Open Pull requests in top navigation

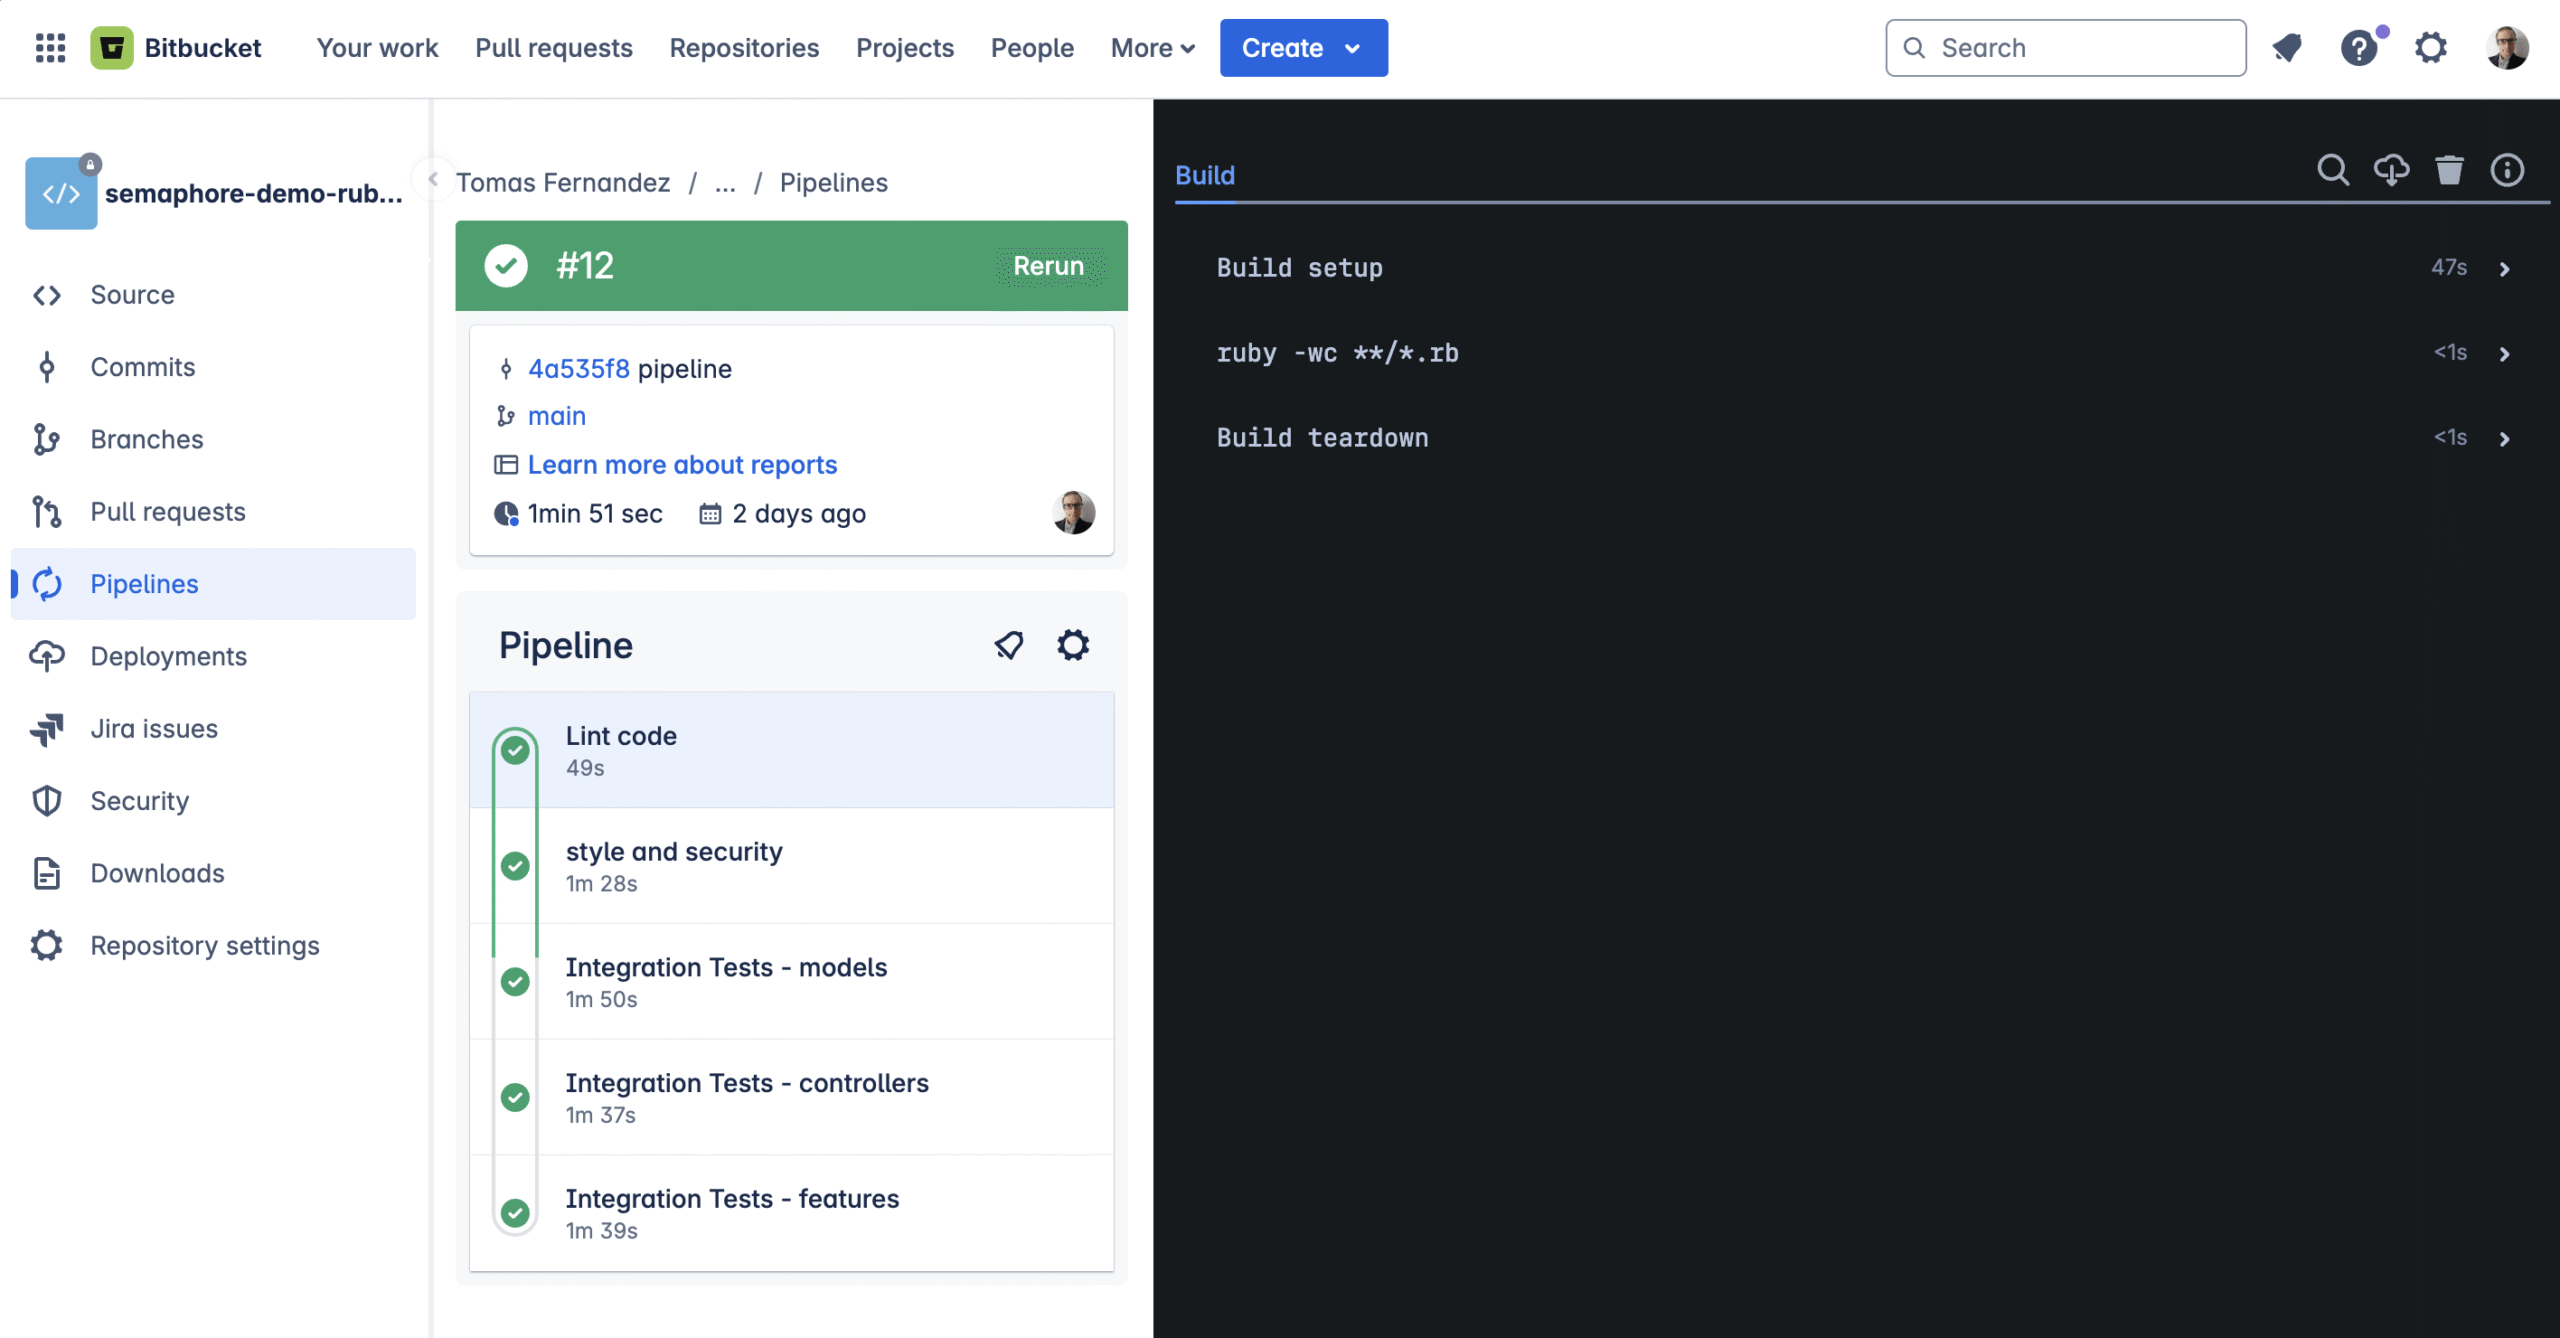click(554, 48)
